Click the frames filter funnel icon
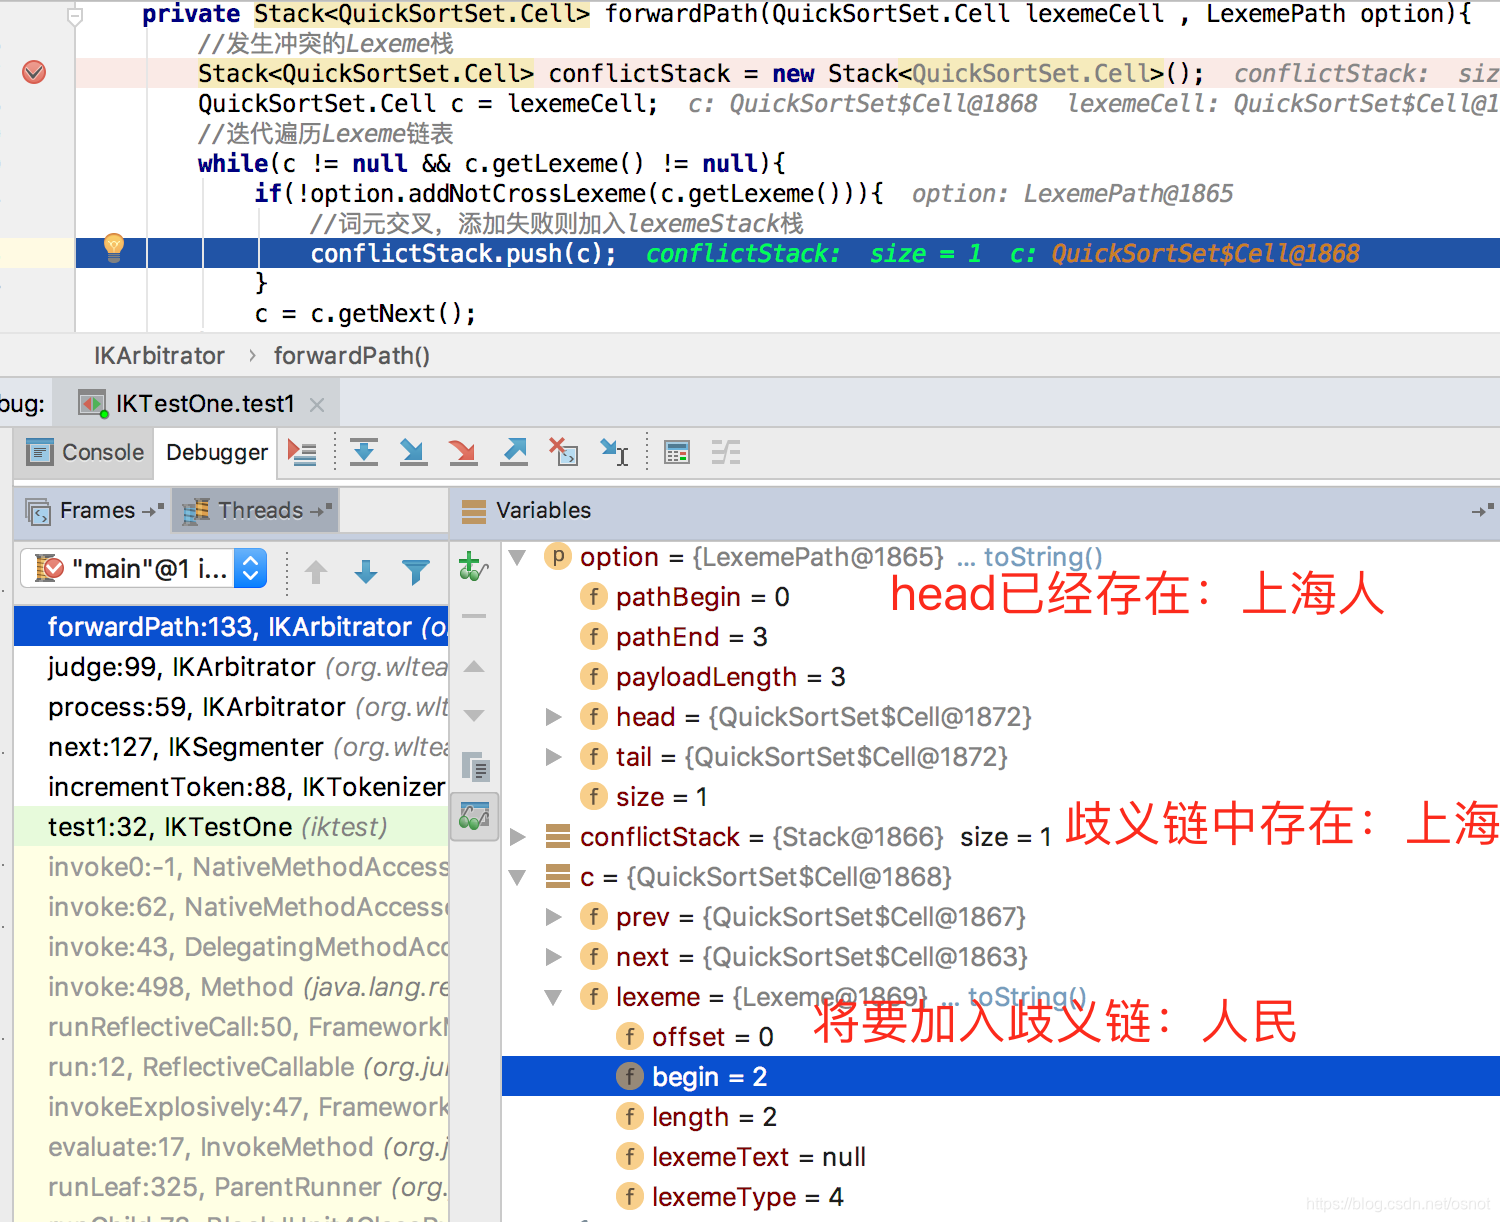Viewport: 1500px width, 1222px height. [416, 571]
